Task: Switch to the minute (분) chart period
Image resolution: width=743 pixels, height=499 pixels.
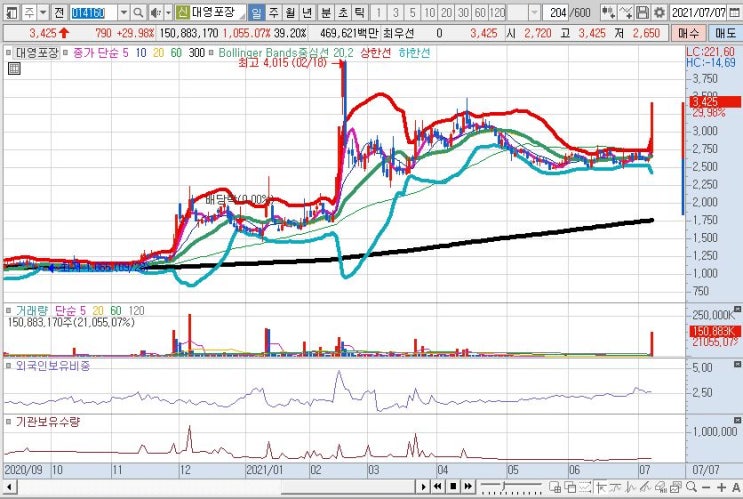Action: click(326, 12)
